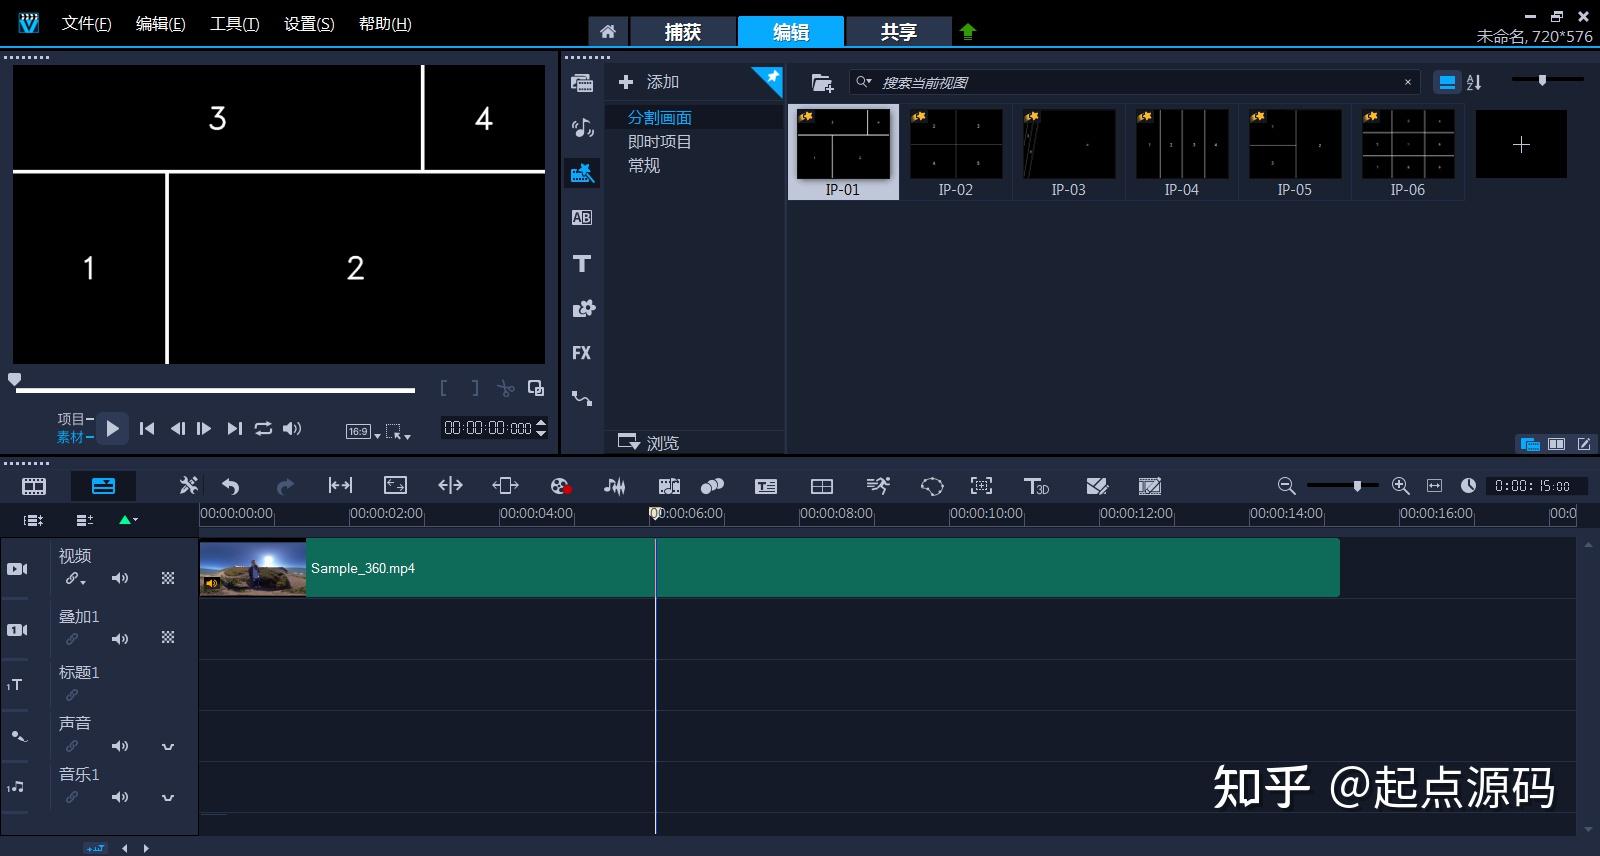Open the 文件 File menu
The height and width of the screenshot is (856, 1600).
(x=86, y=24)
